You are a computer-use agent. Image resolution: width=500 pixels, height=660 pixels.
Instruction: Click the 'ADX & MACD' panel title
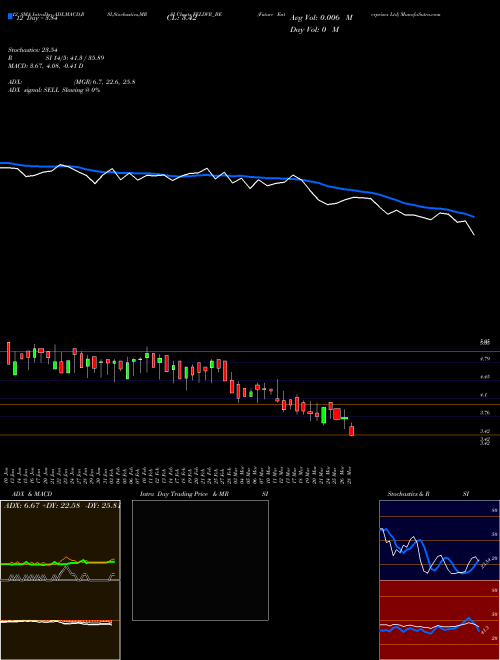pos(32,494)
